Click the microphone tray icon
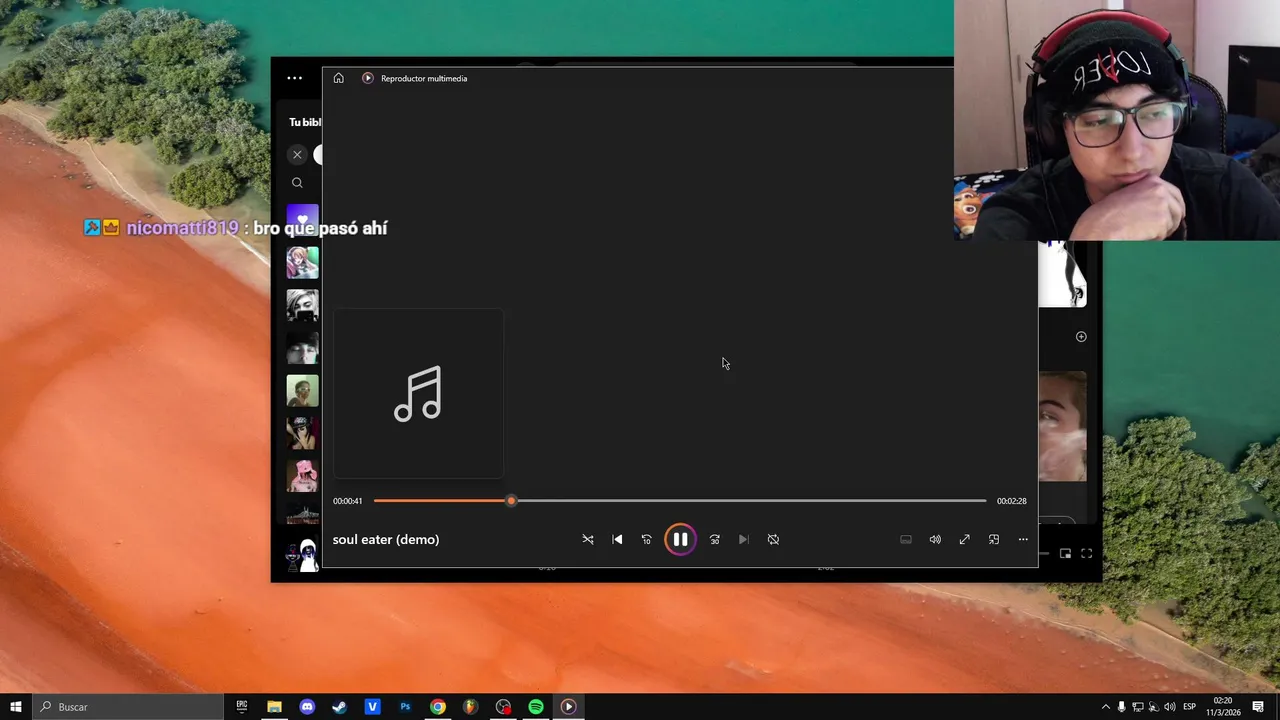 click(1122, 707)
